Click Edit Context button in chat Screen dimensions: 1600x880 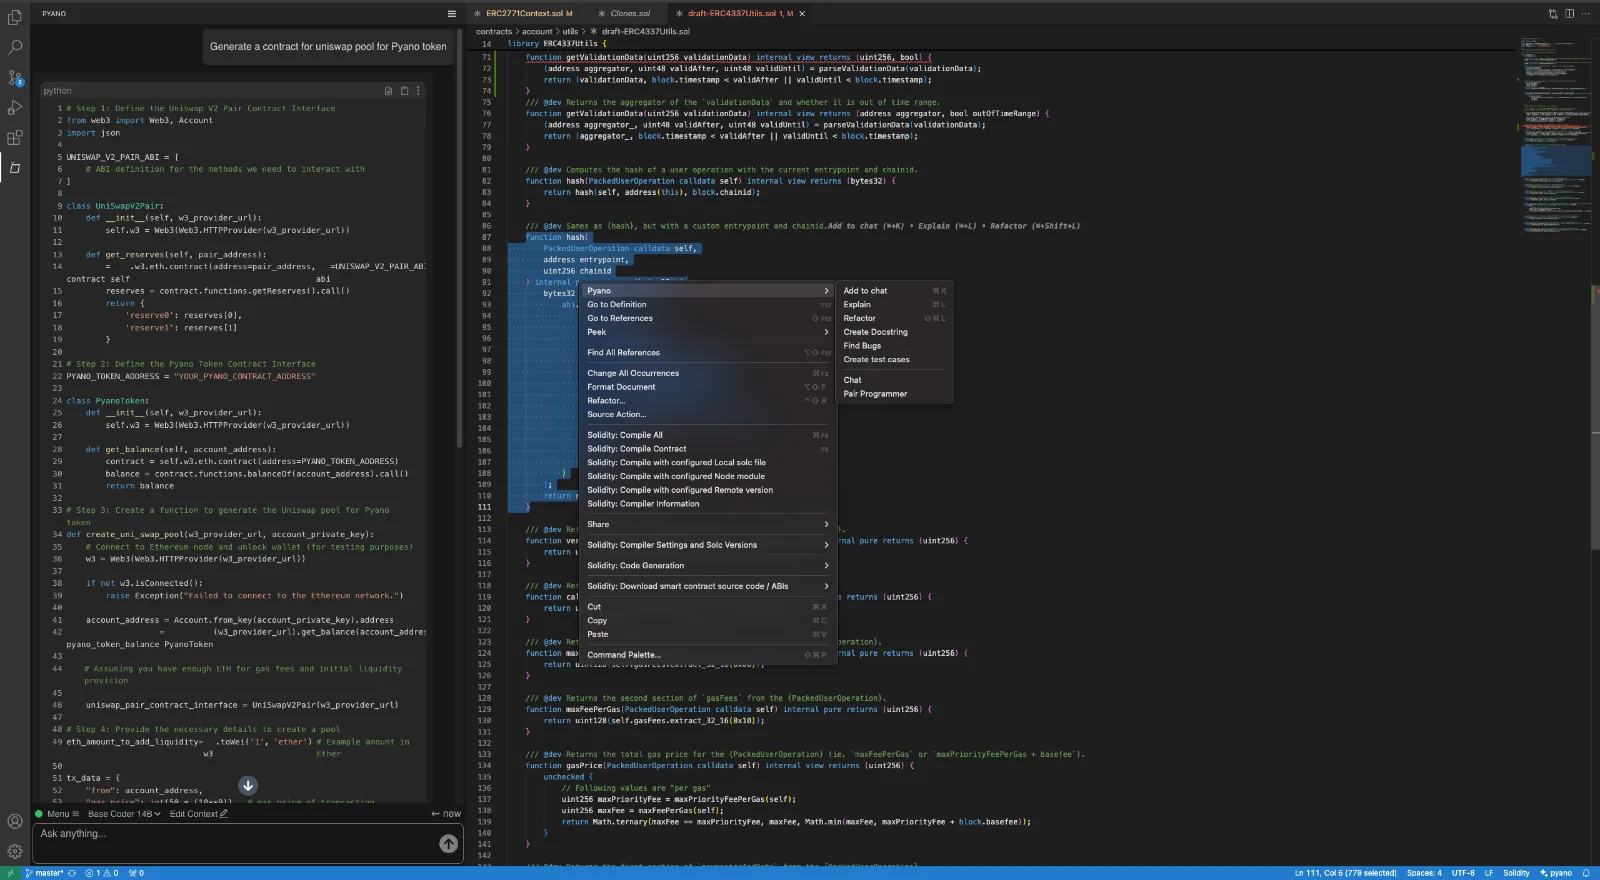tap(199, 814)
